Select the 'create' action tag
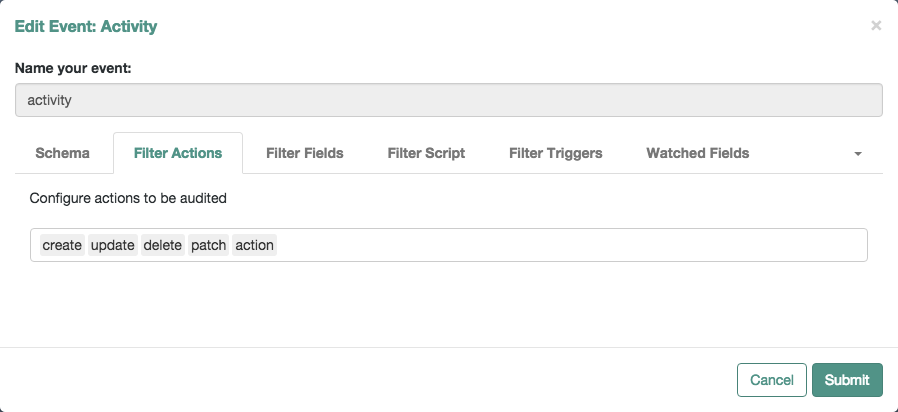 (x=62, y=245)
